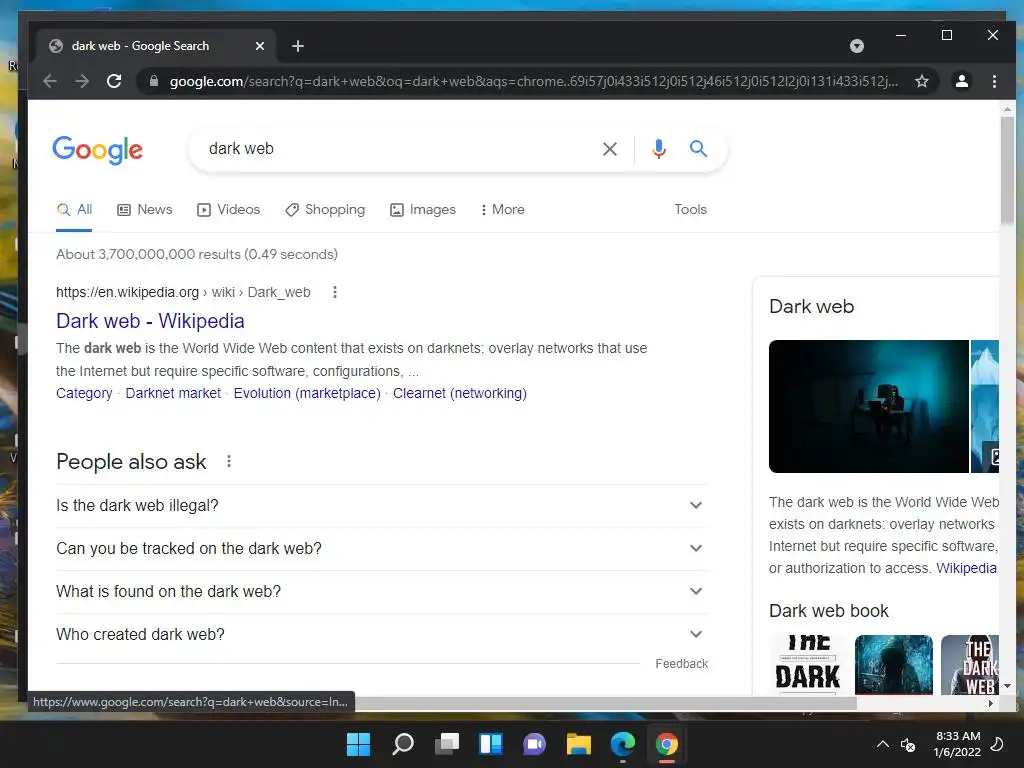This screenshot has height=768, width=1024.
Task: Open a new tab with the plus button
Action: (x=298, y=46)
